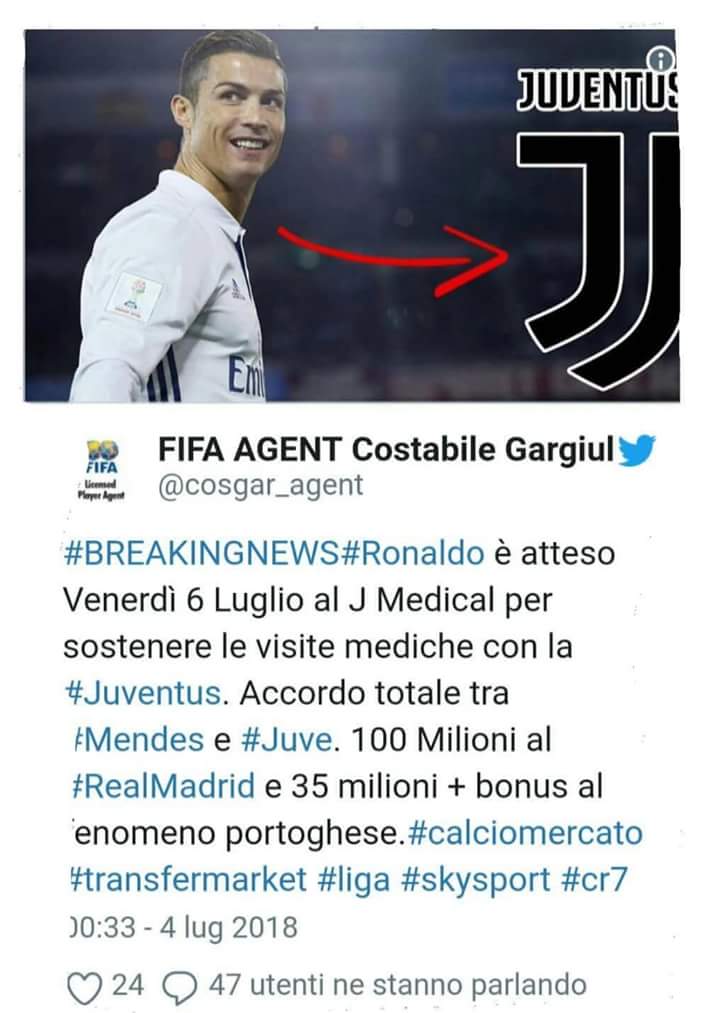This screenshot has height=1013, width=720.
Task: Open the FIFA Licensed Agent avatar
Action: pyautogui.click(x=101, y=470)
